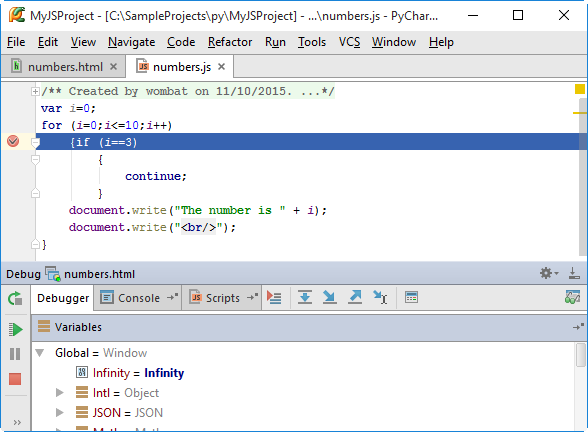Viewport: 588px width, 432px height.
Task: Open the Navigate menu
Action: [x=132, y=42]
